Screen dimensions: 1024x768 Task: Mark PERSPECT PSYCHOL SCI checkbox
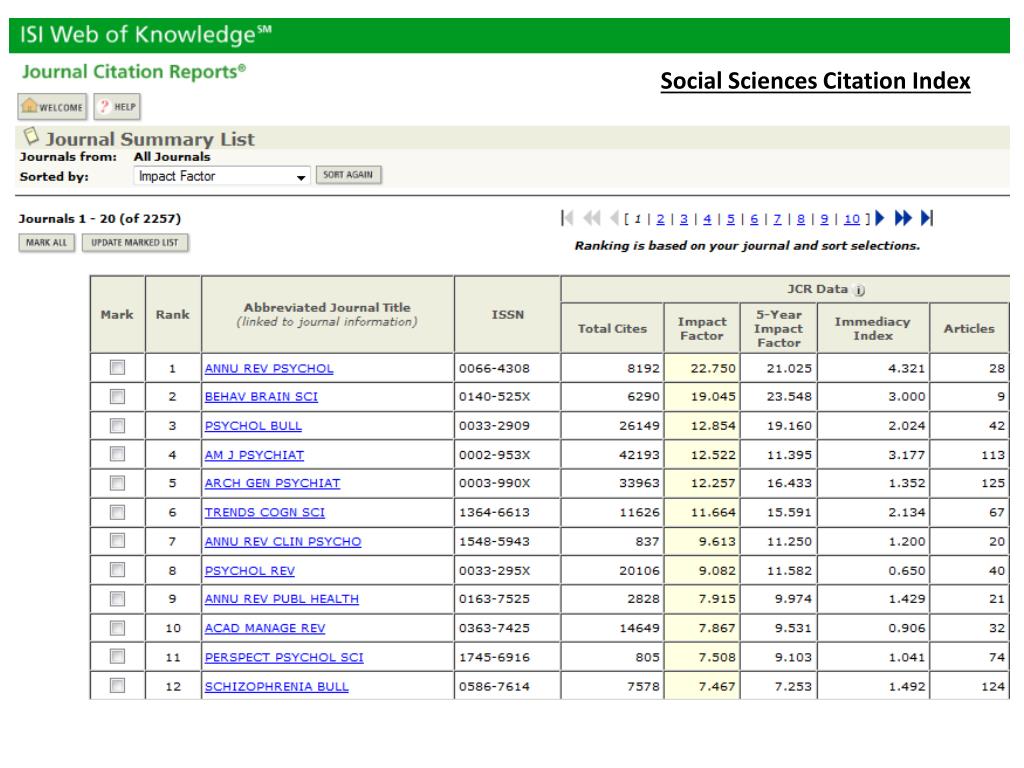pos(118,656)
